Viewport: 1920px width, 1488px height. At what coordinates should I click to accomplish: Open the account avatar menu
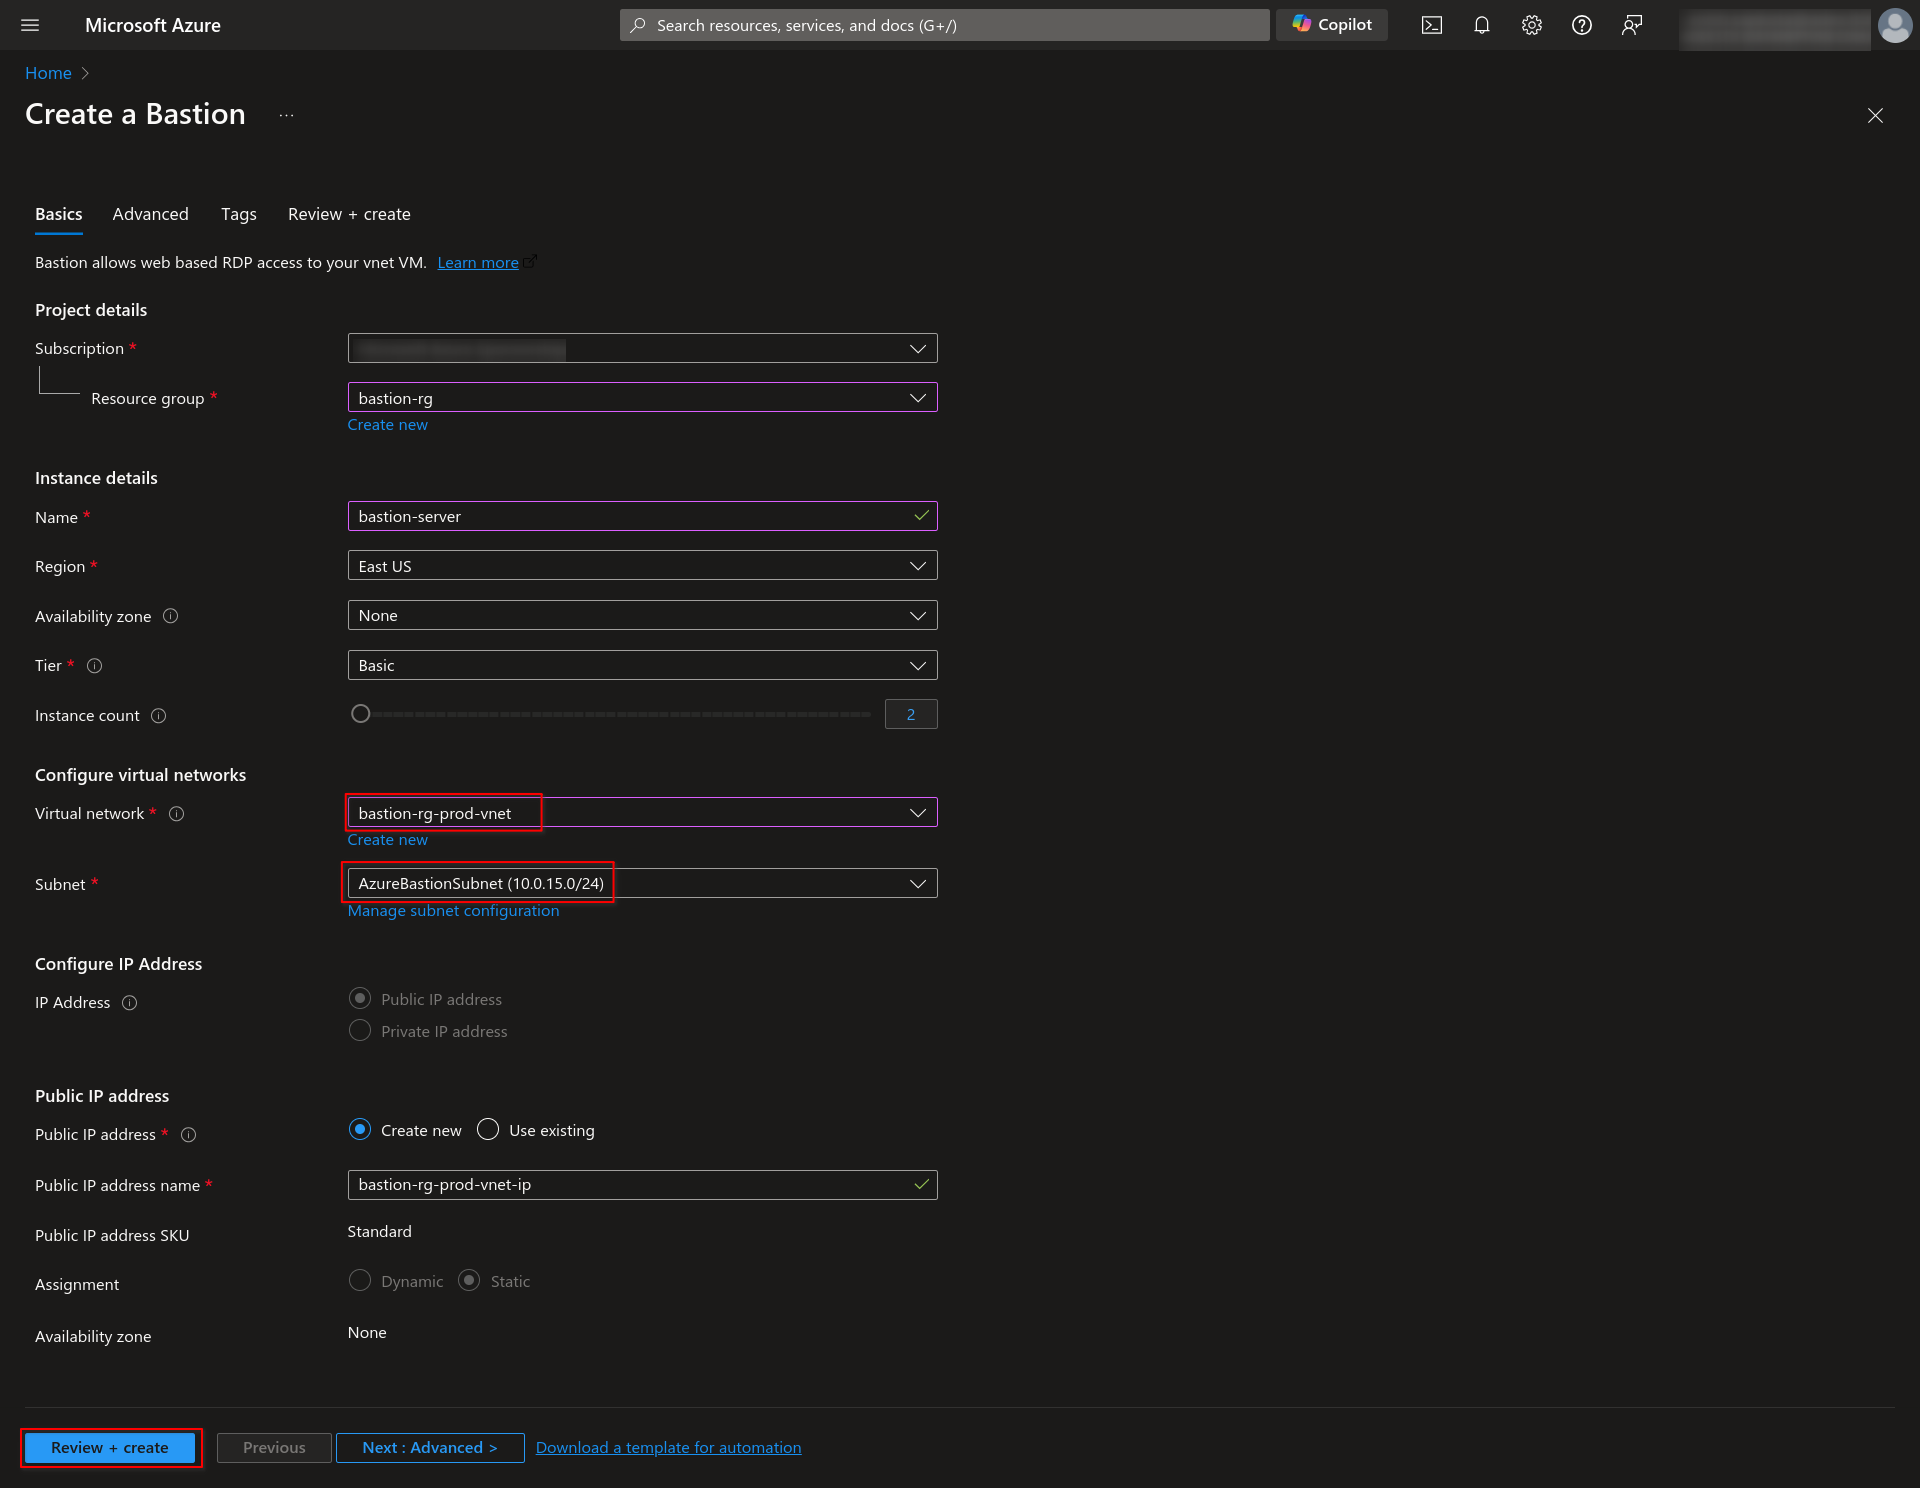(1895, 25)
